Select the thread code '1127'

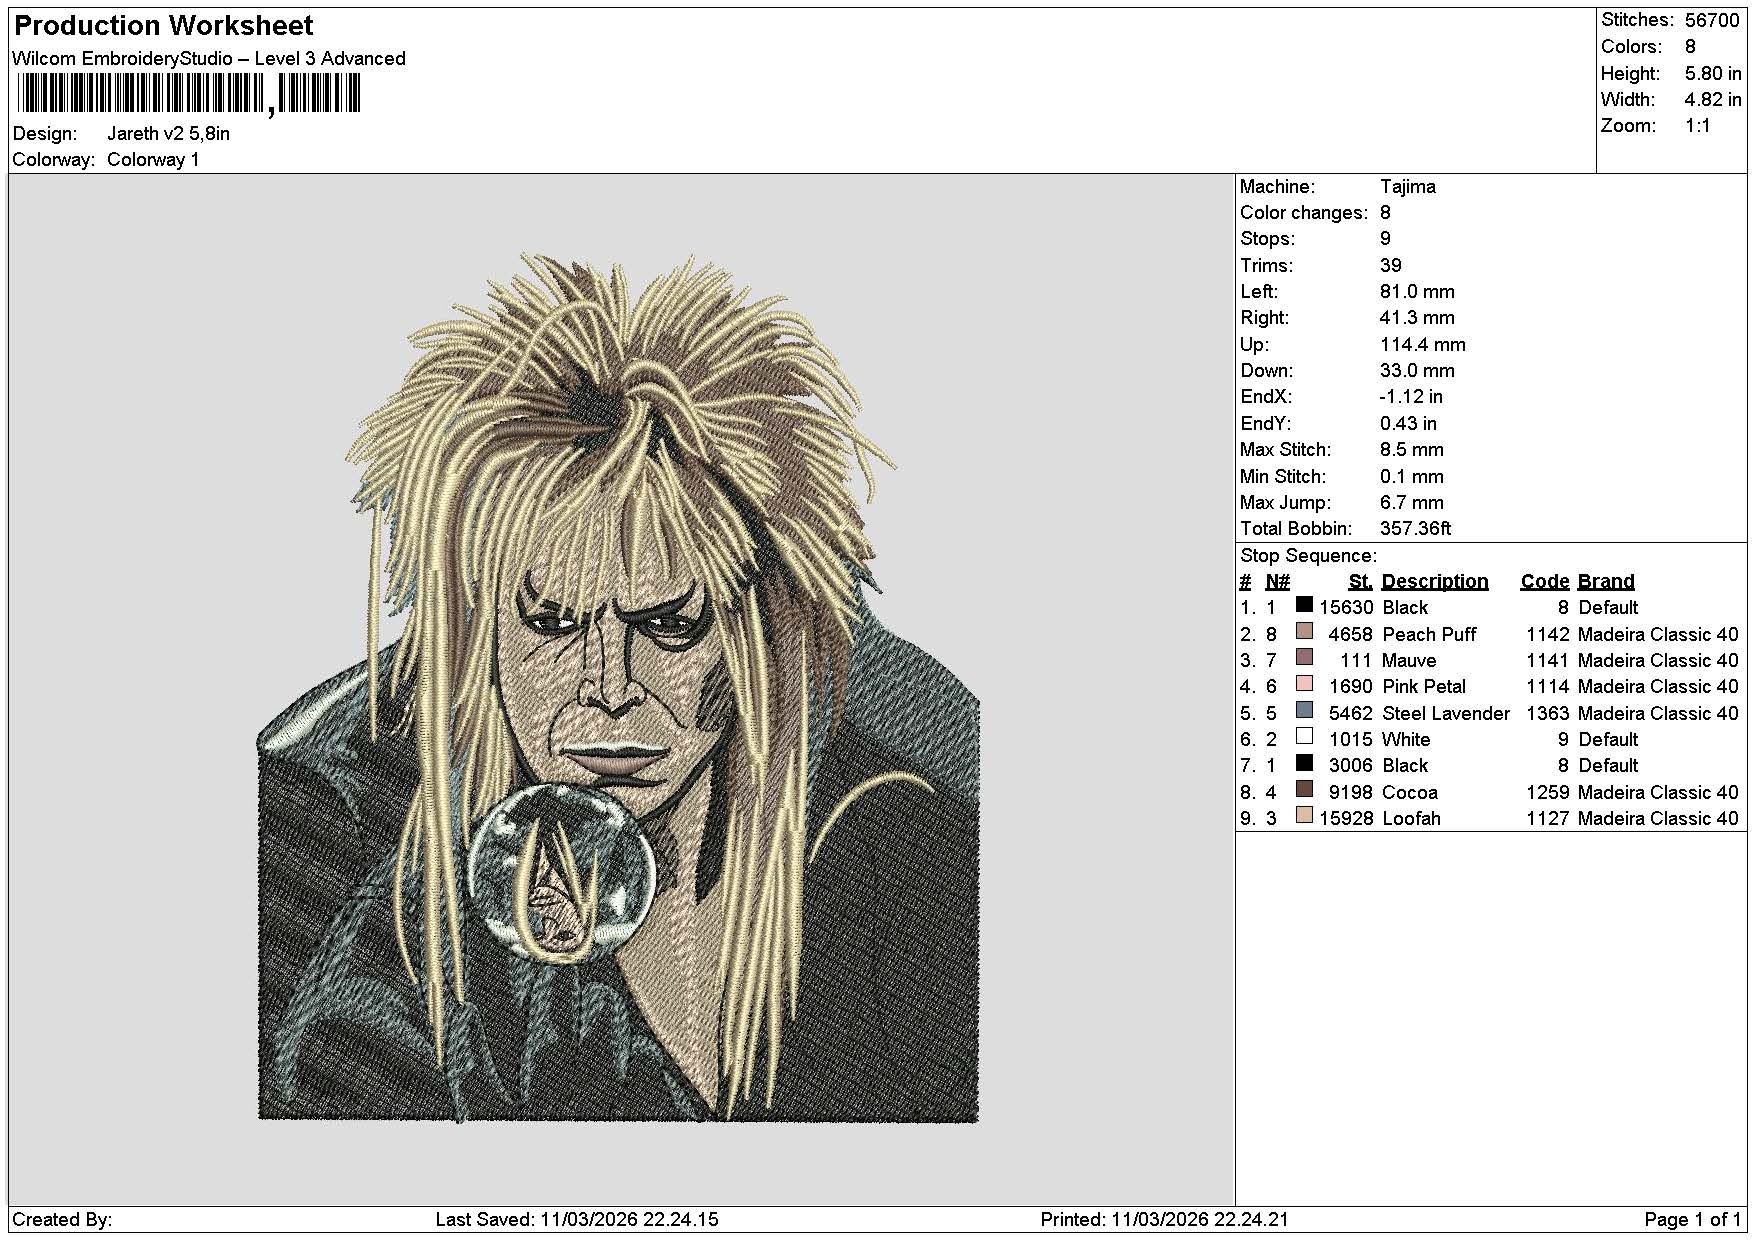(1548, 819)
